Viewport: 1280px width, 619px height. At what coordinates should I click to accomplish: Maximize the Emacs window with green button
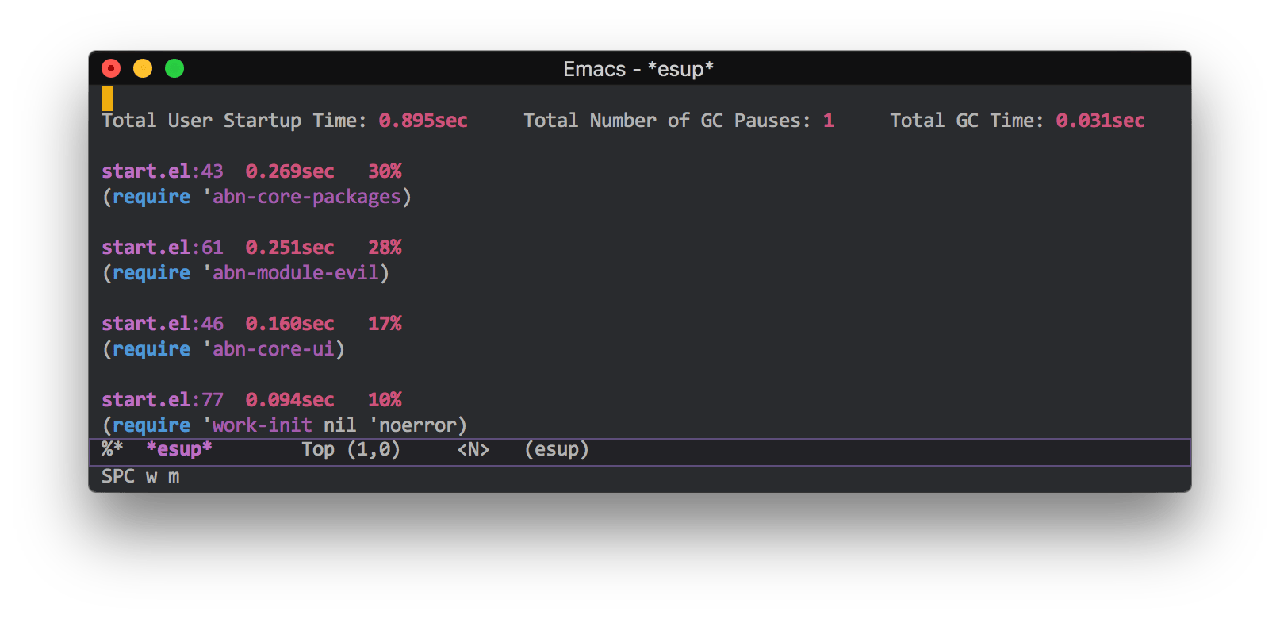(x=174, y=69)
